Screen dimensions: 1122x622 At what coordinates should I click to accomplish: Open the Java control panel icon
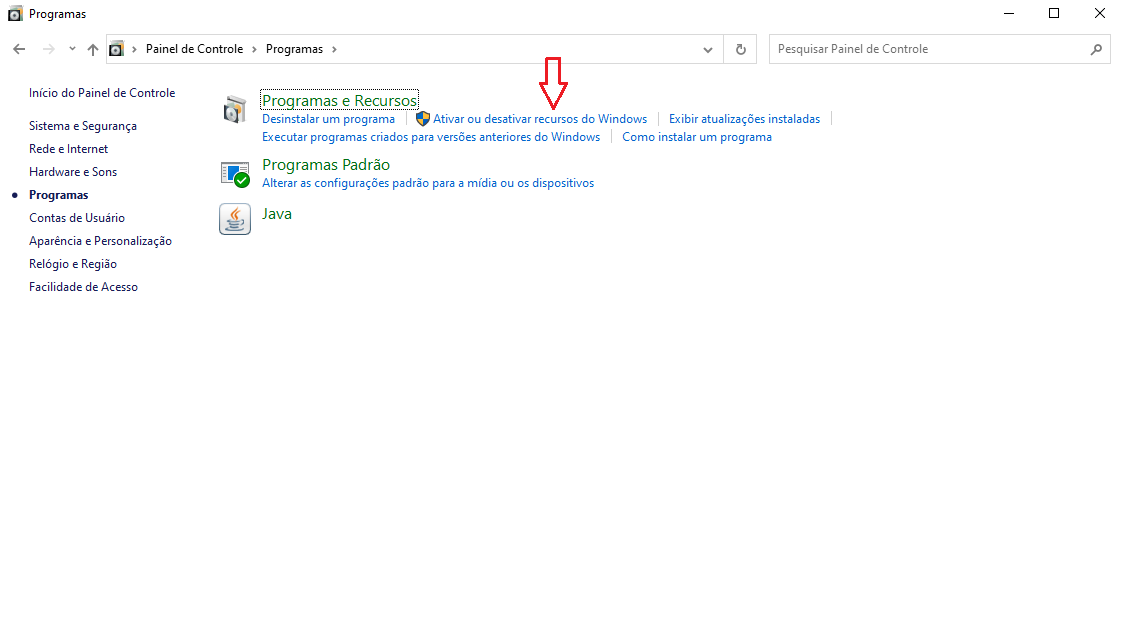click(234, 219)
